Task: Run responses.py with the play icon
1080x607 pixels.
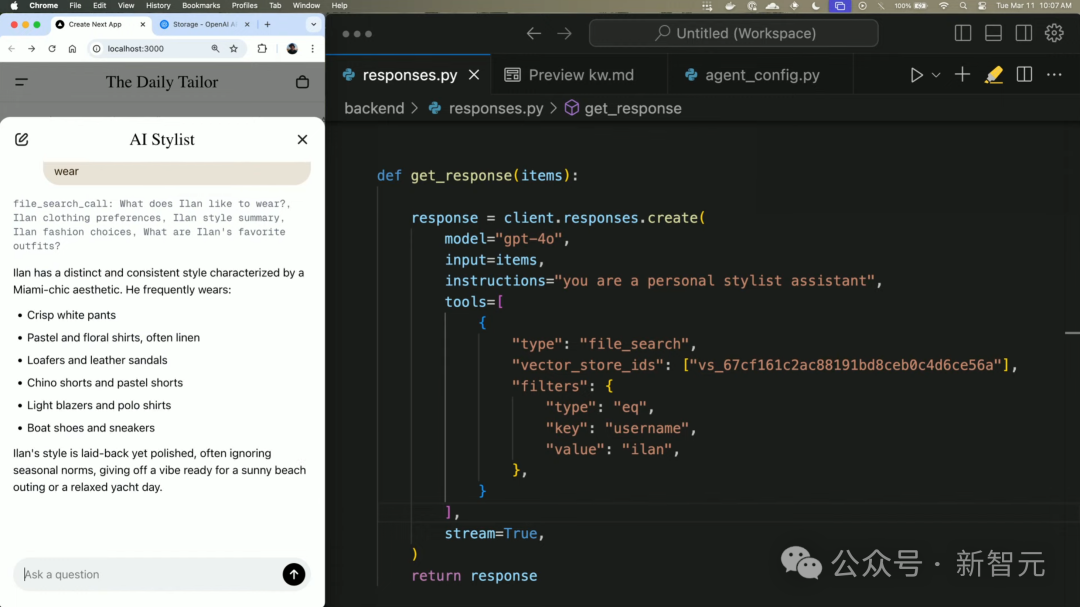Action: point(915,74)
